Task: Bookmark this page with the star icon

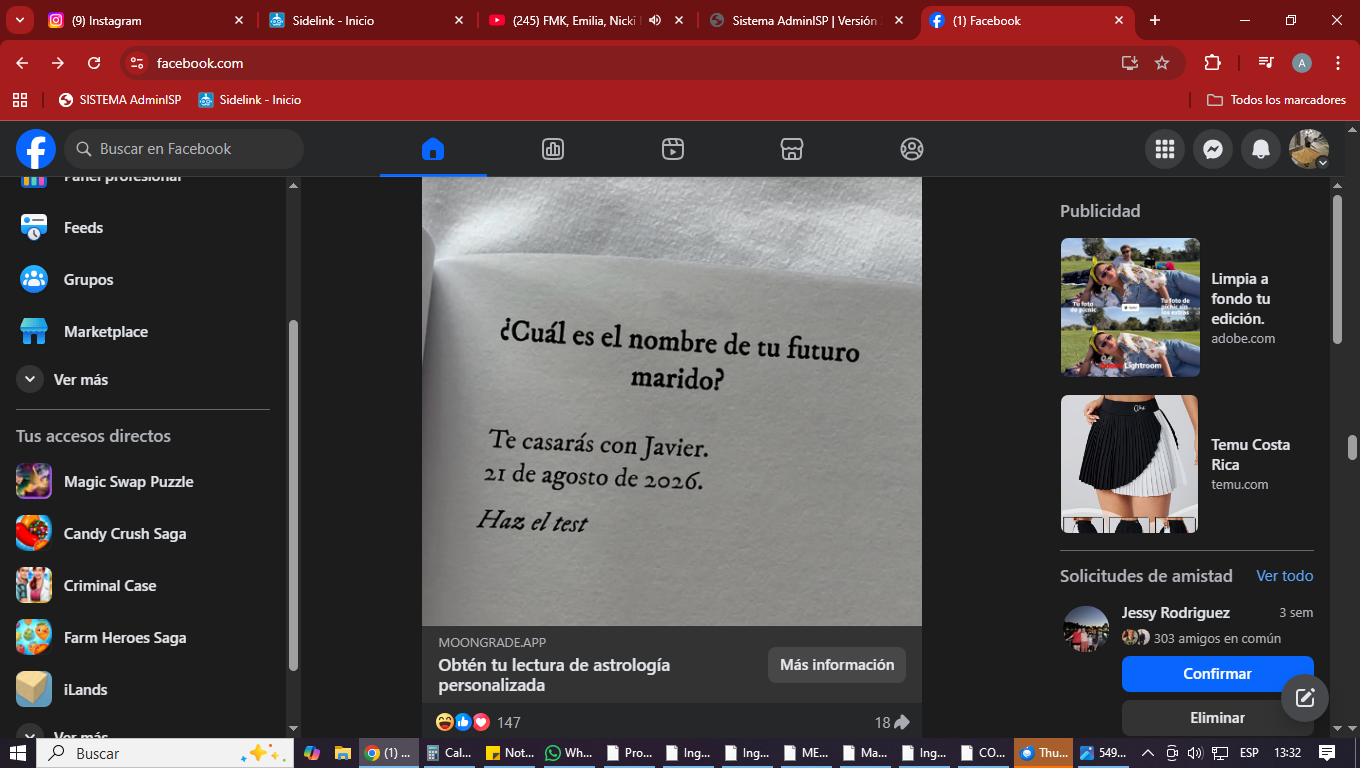Action: pyautogui.click(x=1162, y=63)
